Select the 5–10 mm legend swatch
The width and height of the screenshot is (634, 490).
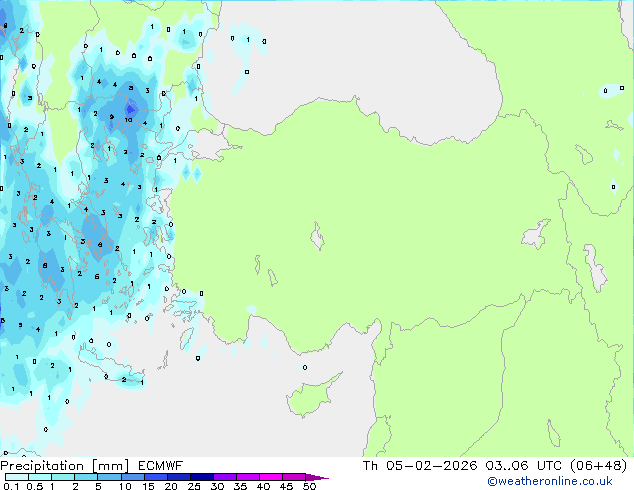click(110, 477)
